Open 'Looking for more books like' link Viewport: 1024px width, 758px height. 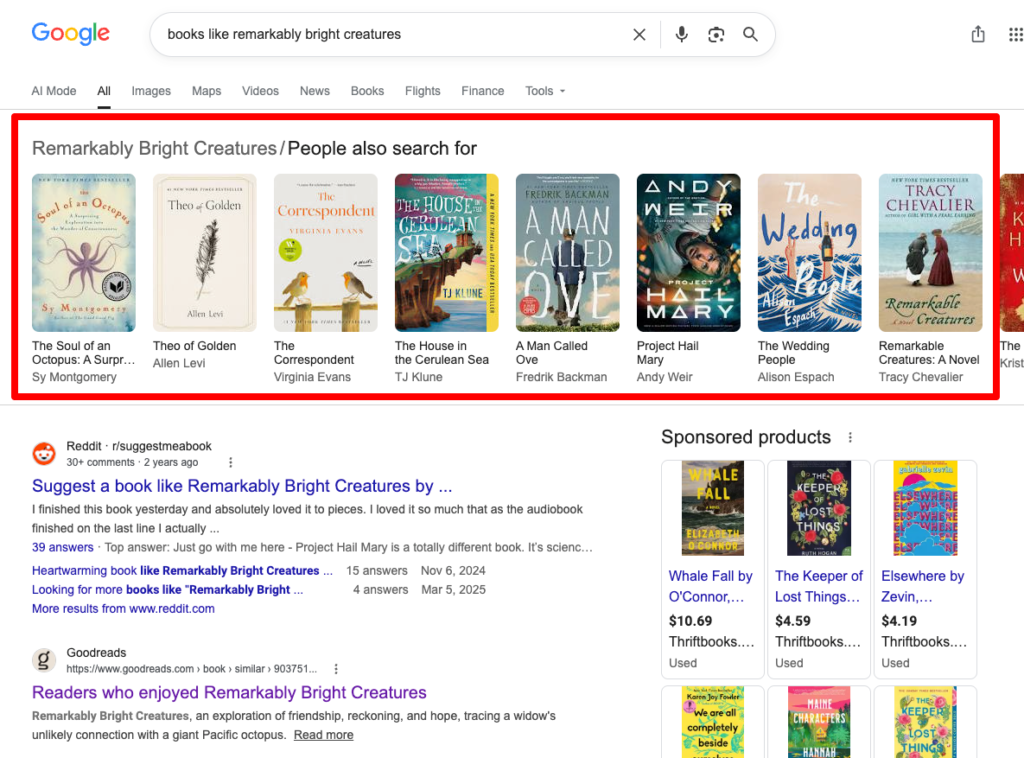pos(167,590)
